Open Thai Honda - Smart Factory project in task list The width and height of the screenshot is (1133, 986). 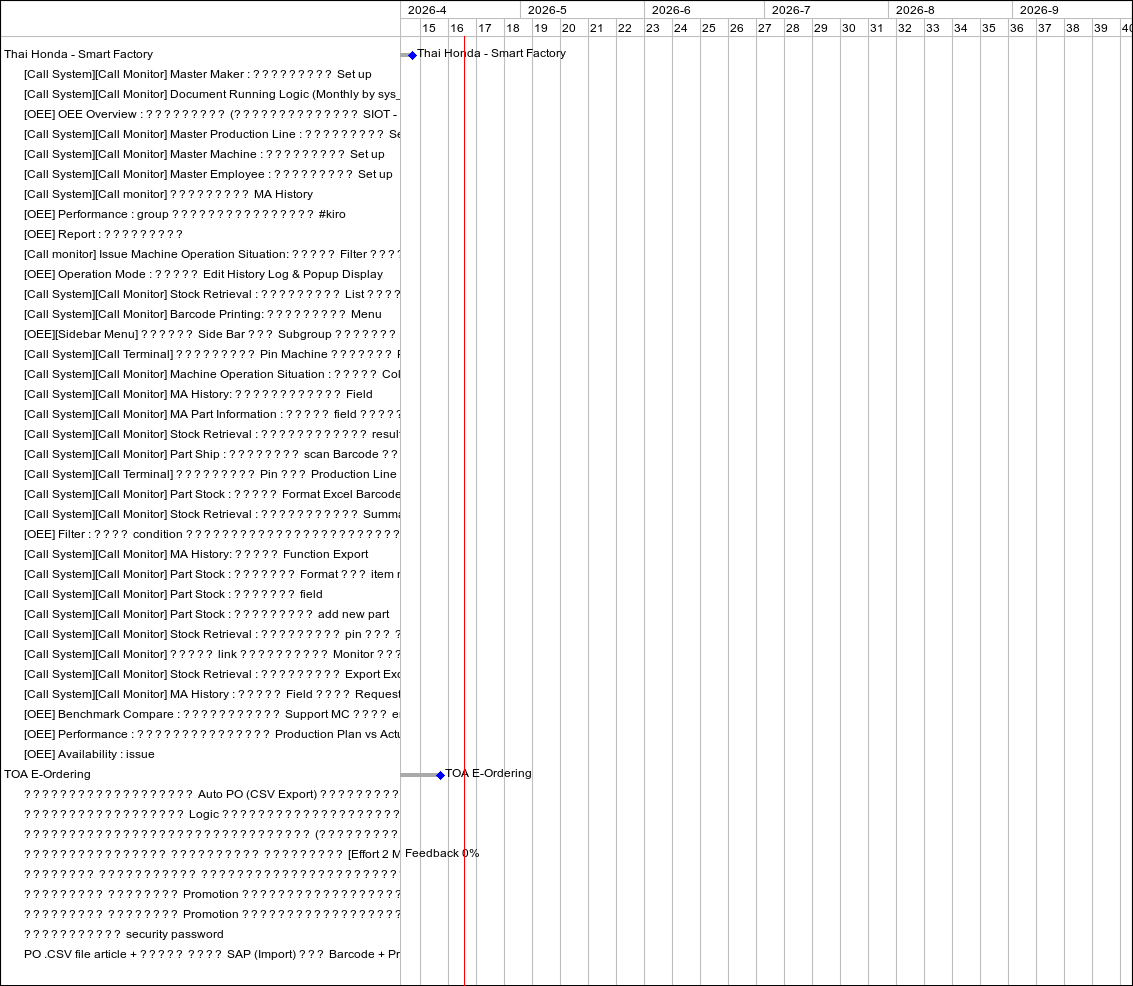[x=78, y=54]
